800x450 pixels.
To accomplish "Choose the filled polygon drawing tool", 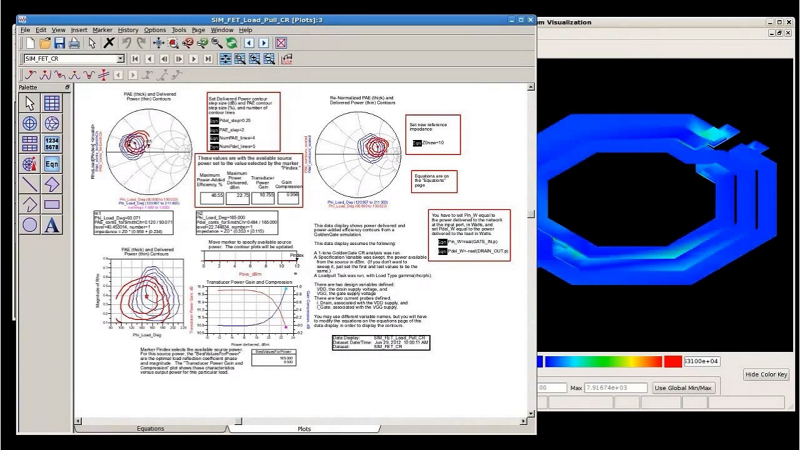I will (52, 184).
